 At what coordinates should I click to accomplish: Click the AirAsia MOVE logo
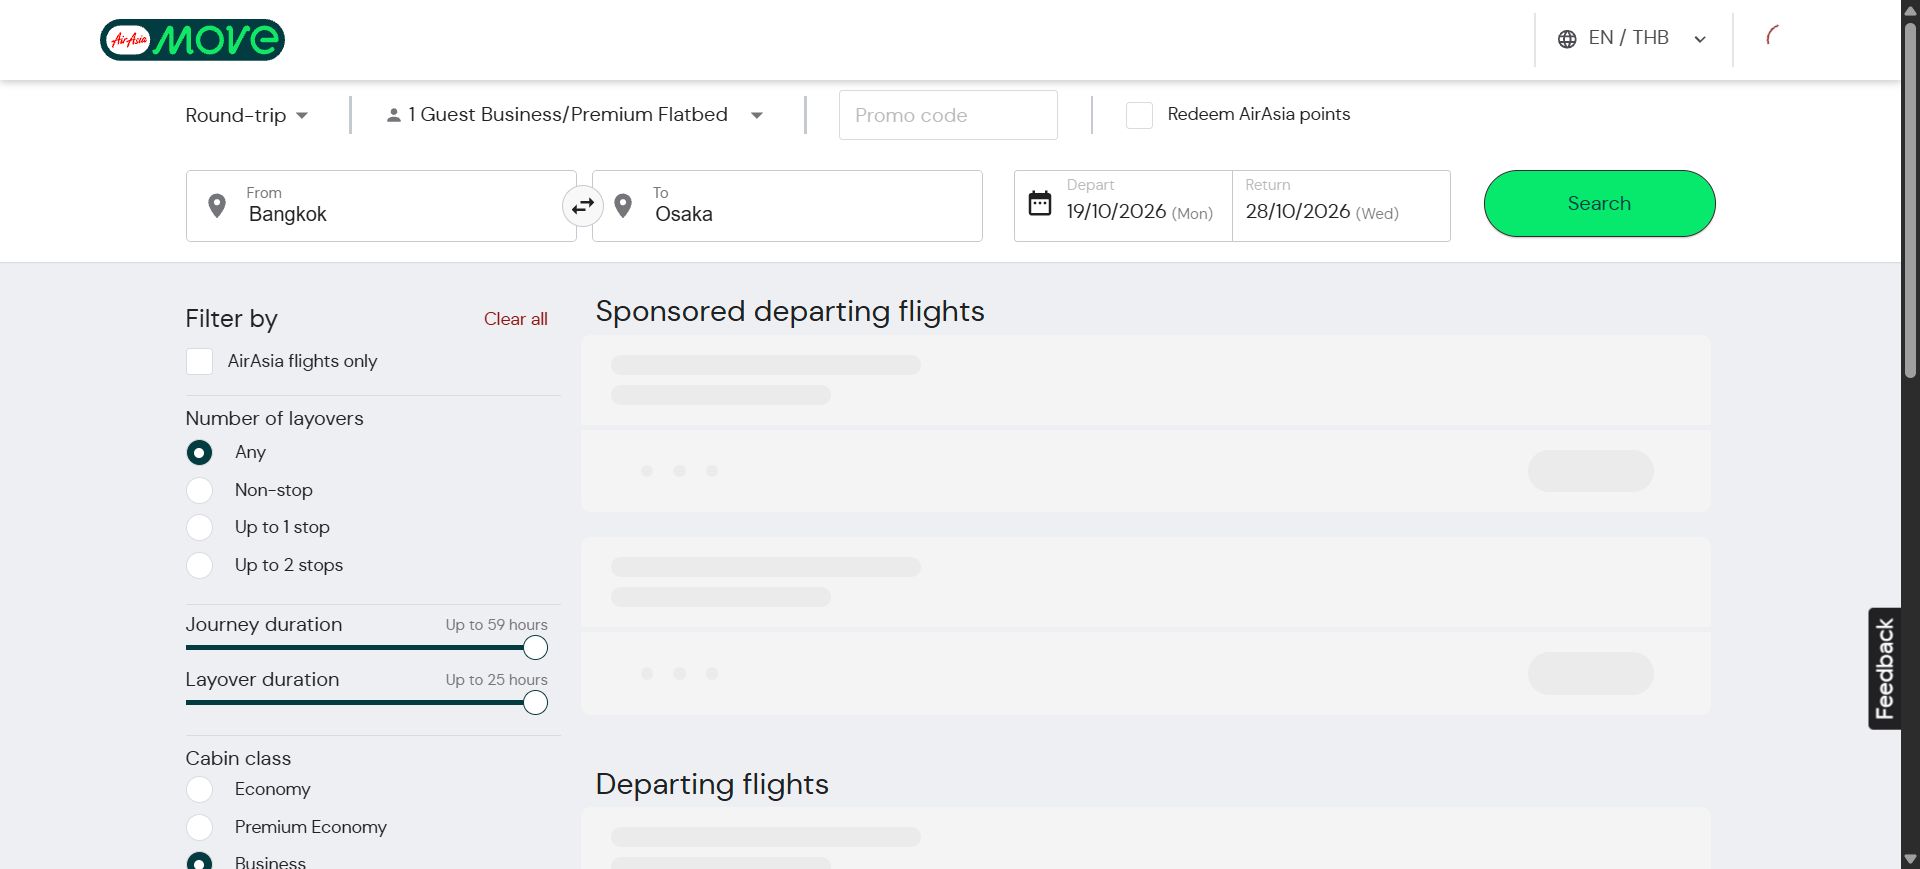pyautogui.click(x=192, y=40)
